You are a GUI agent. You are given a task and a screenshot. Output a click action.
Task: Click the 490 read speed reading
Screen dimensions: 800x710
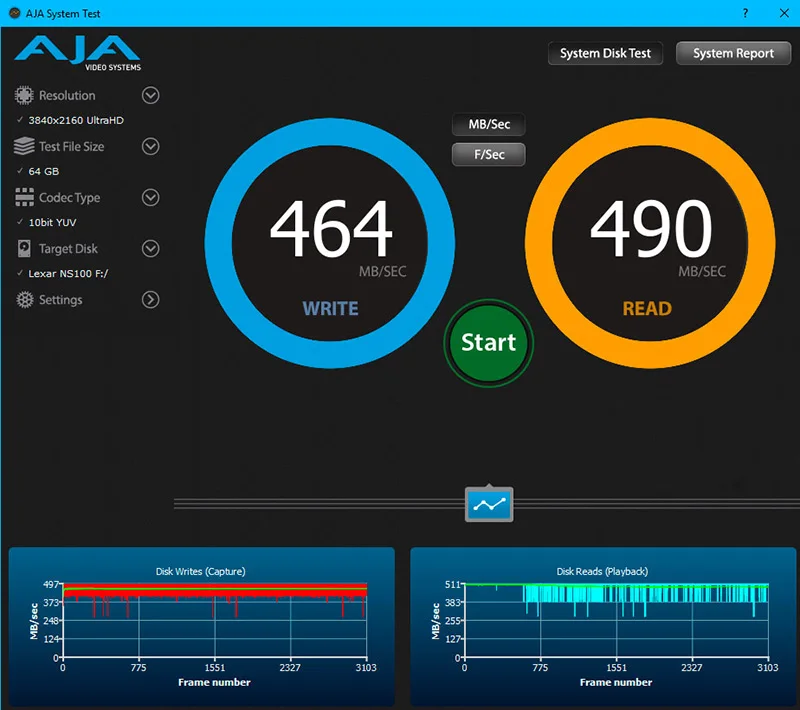coord(651,228)
